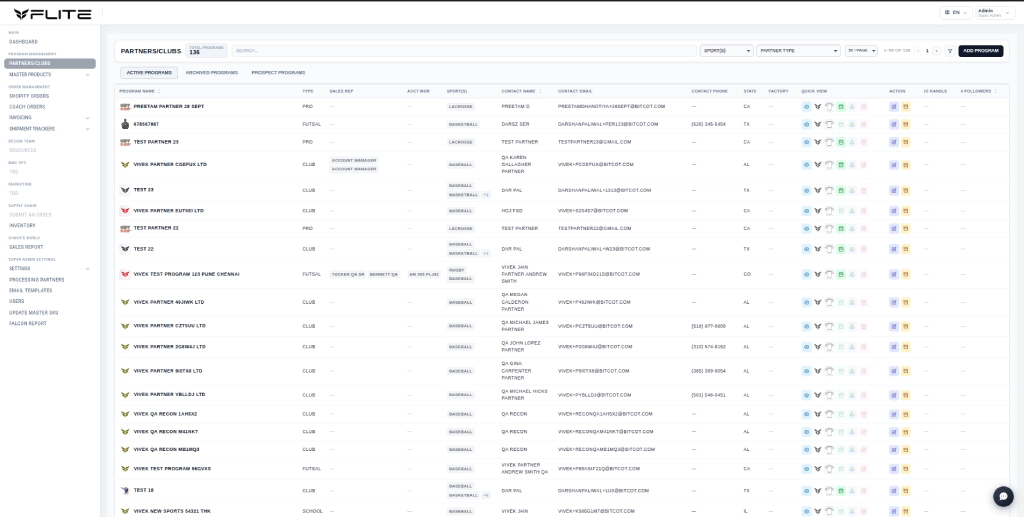1024x517 pixels.
Task: Select Partners/Clubs in sidebar
Action: click(50, 63)
